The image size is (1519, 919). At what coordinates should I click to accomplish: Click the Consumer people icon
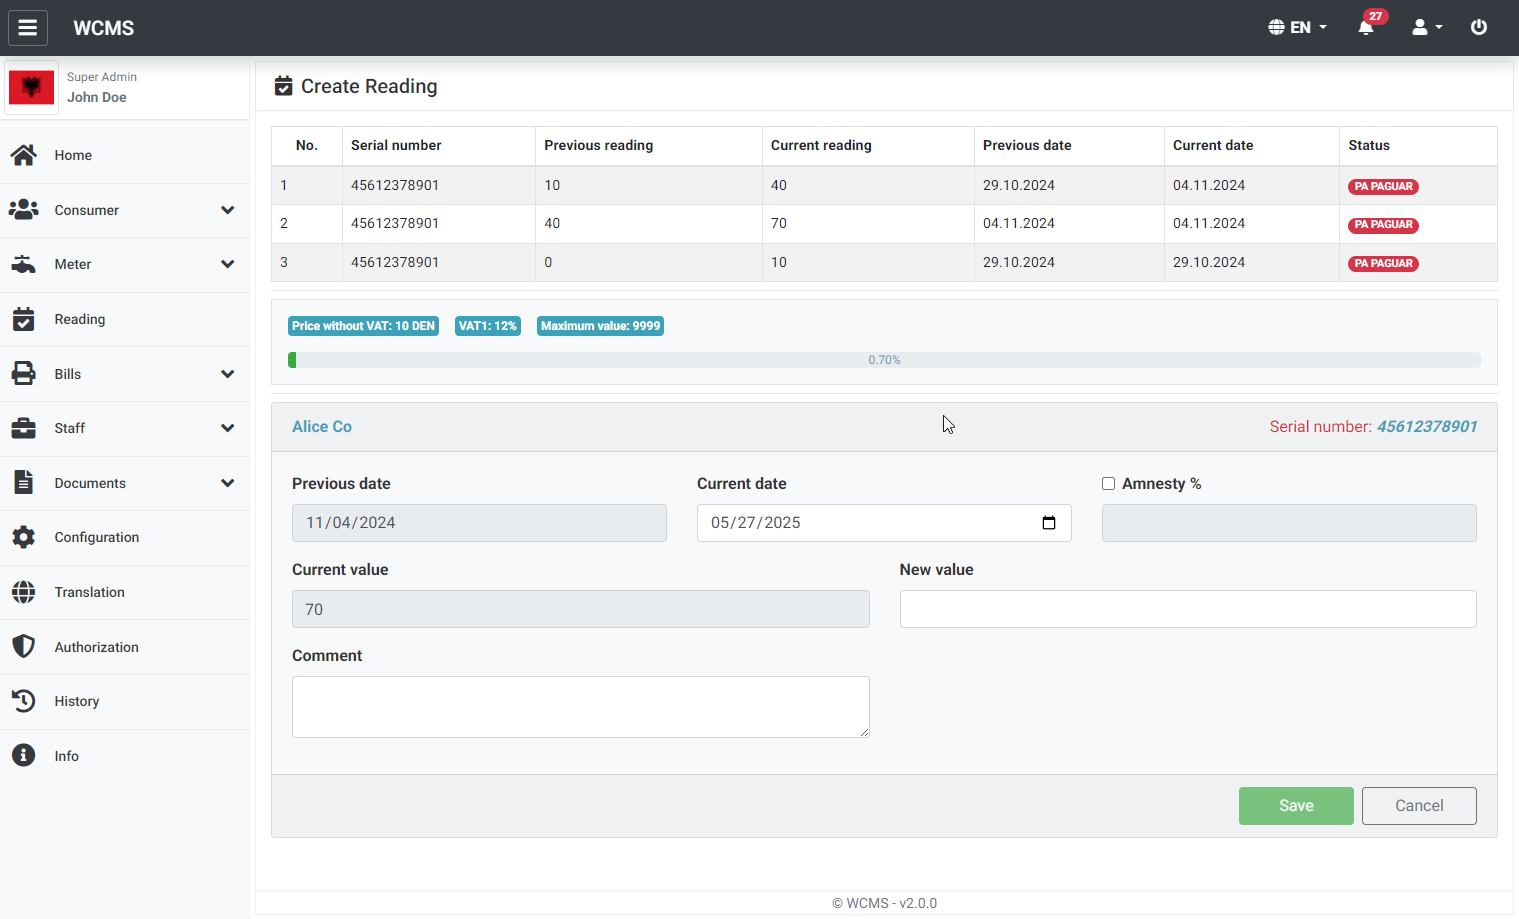[x=24, y=210]
